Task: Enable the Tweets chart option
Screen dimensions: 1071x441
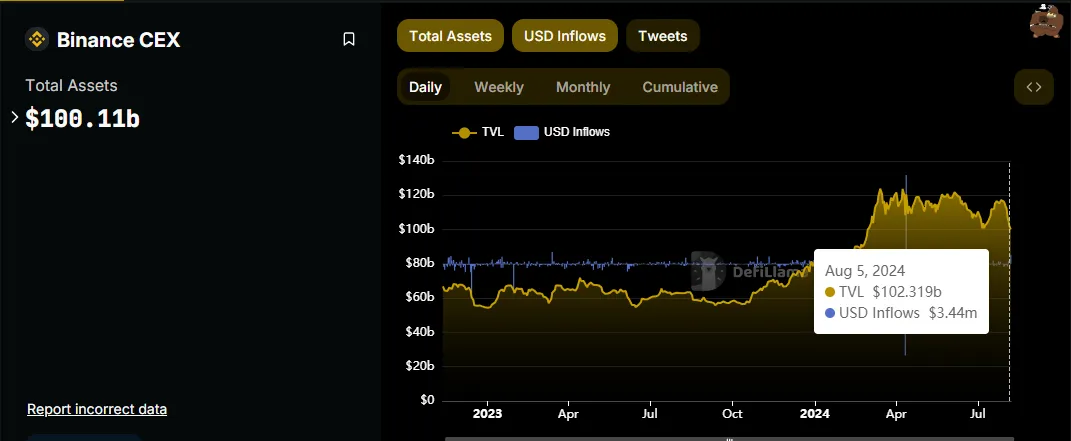Action: pyautogui.click(x=662, y=36)
